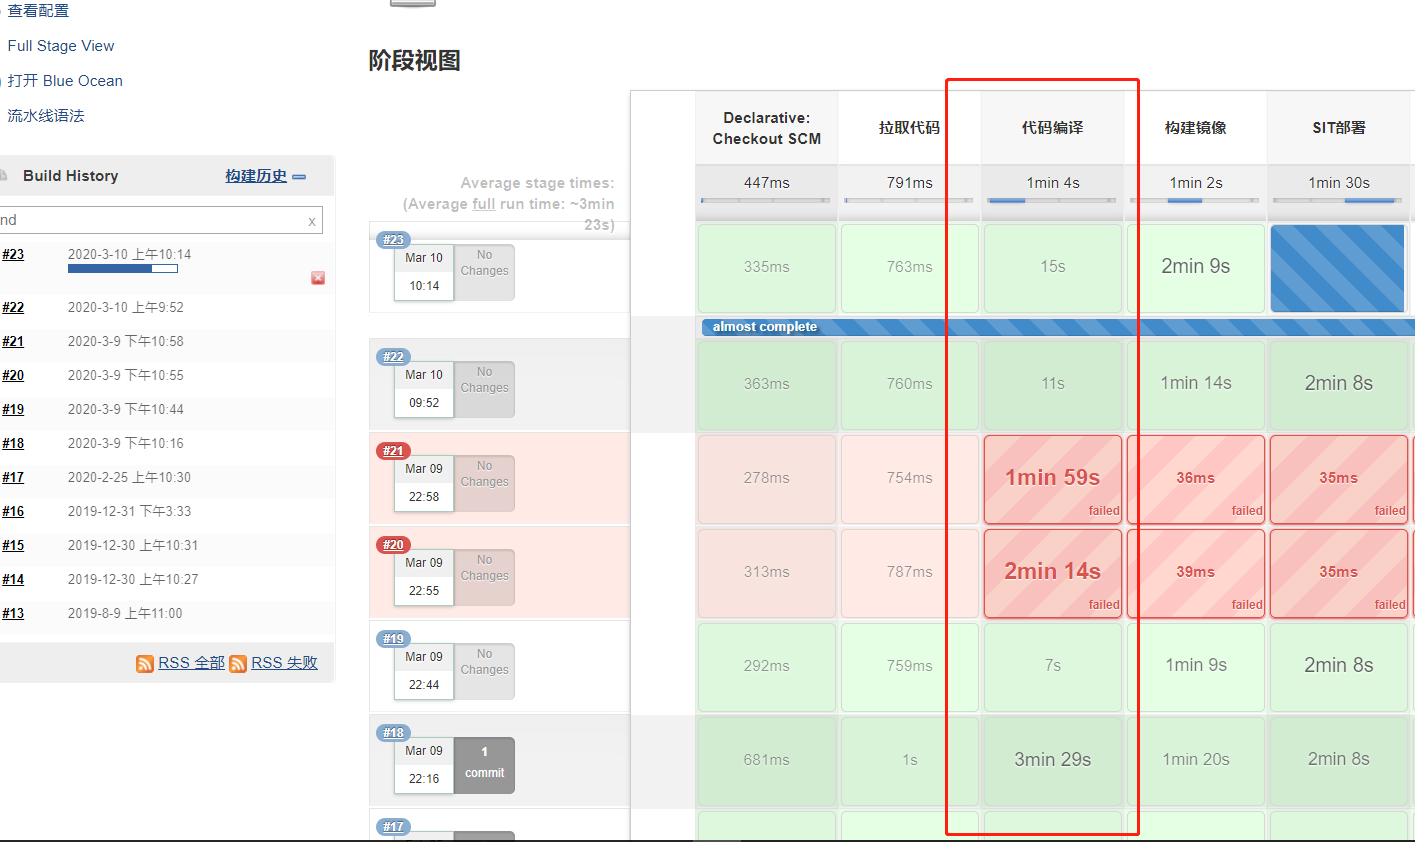Click the #17 badge at the bottom

pyautogui.click(x=393, y=826)
